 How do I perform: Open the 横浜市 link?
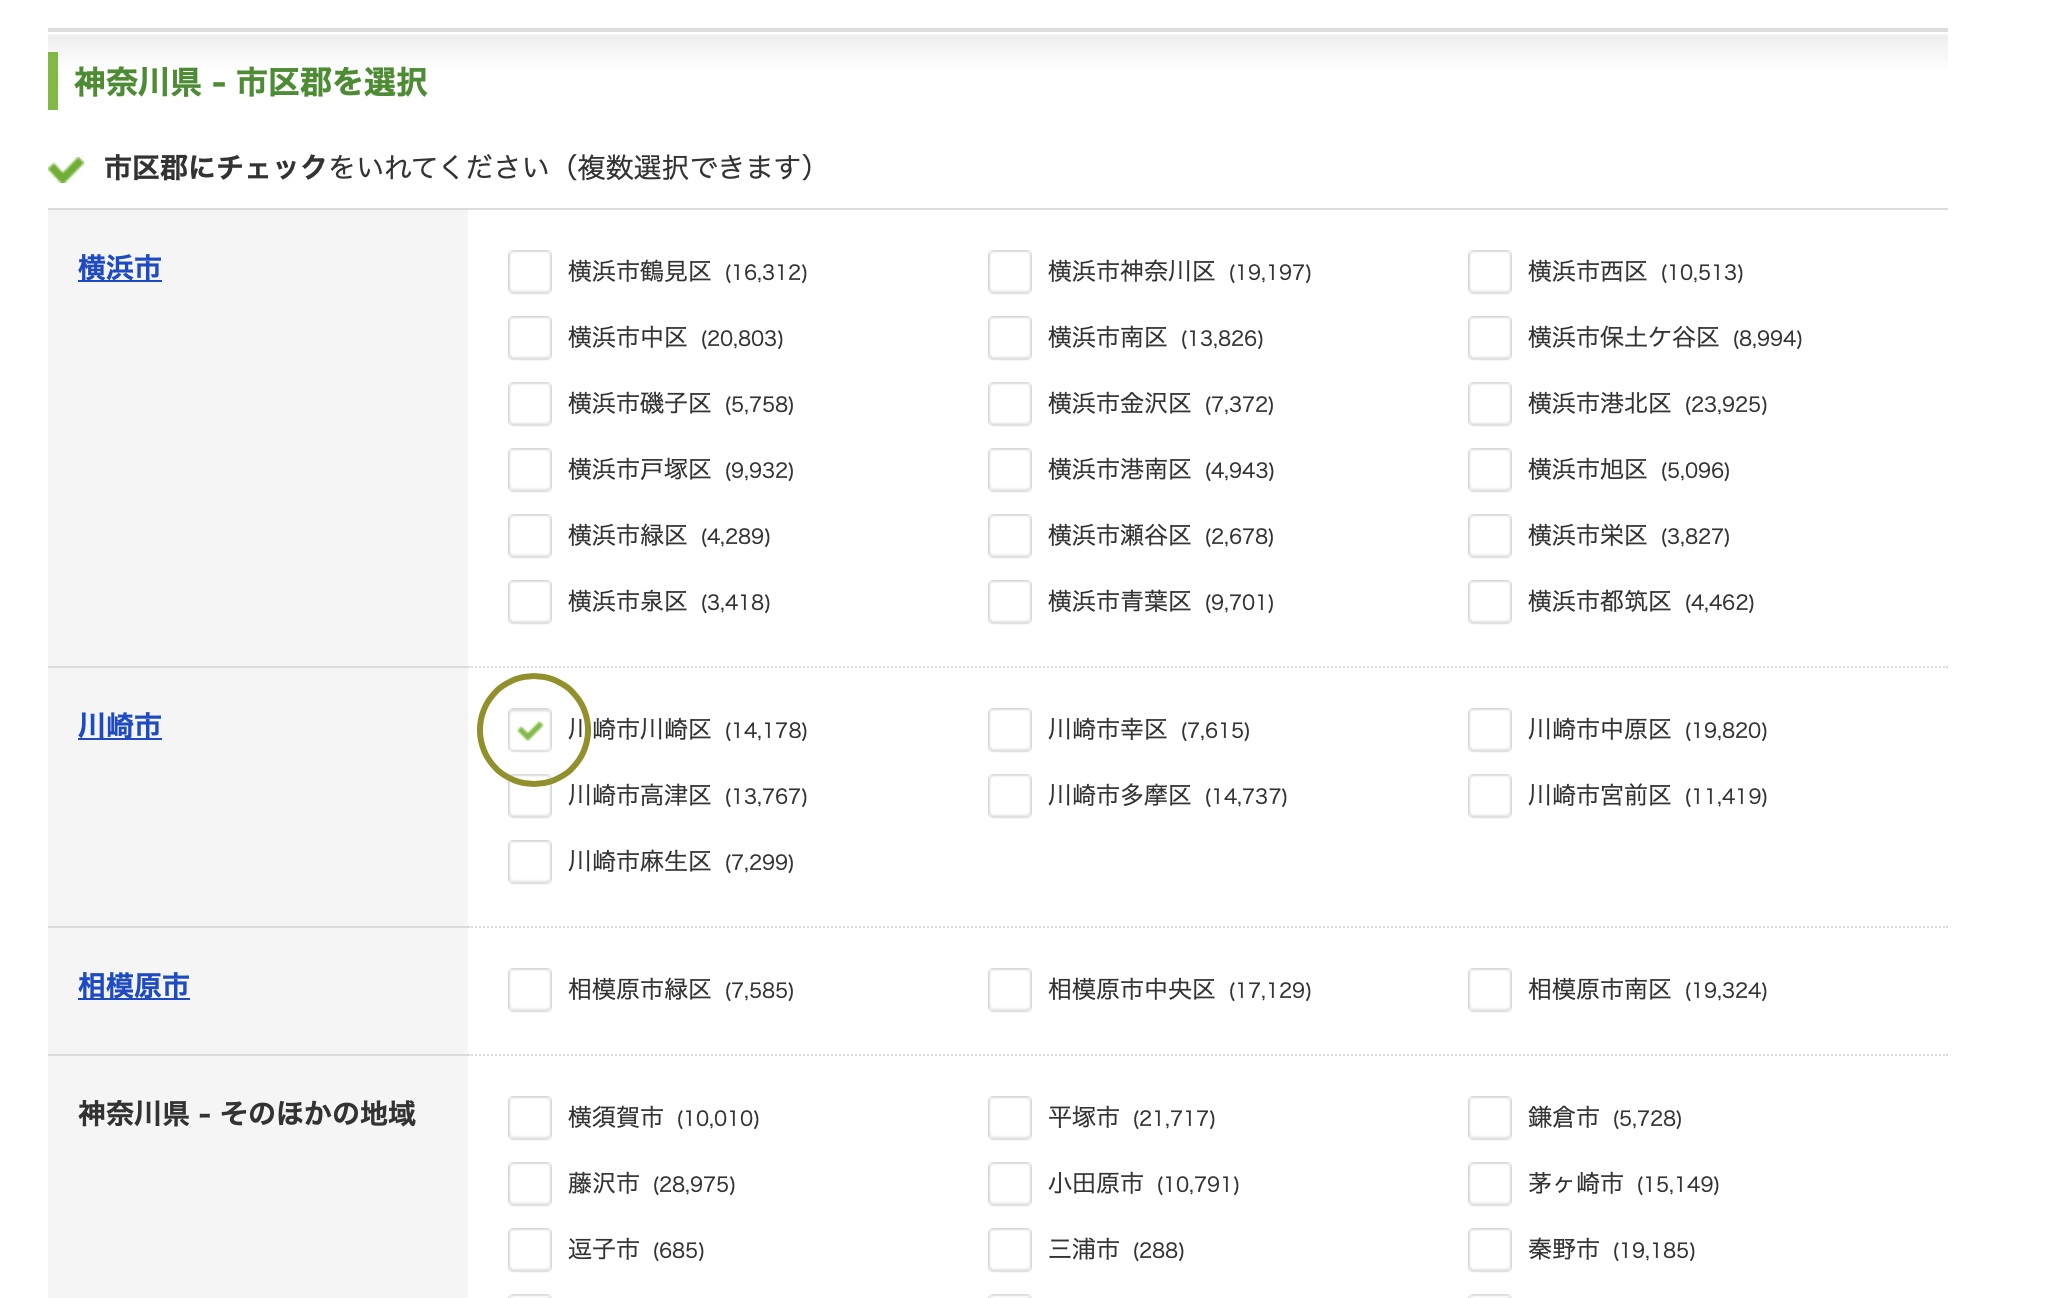120,268
